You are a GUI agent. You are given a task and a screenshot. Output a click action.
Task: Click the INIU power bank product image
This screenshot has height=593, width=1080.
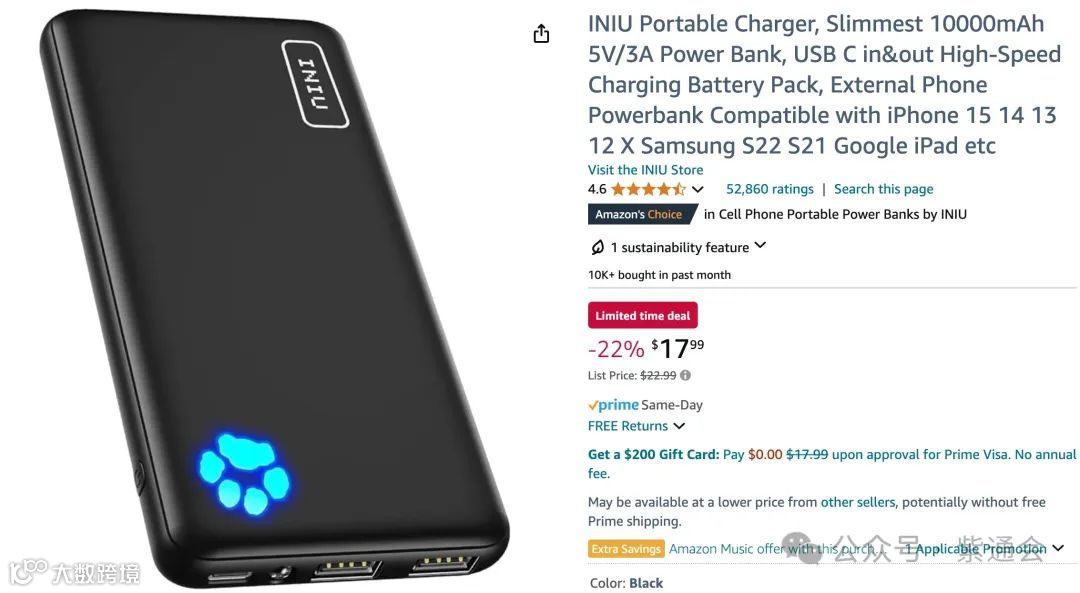point(274,298)
